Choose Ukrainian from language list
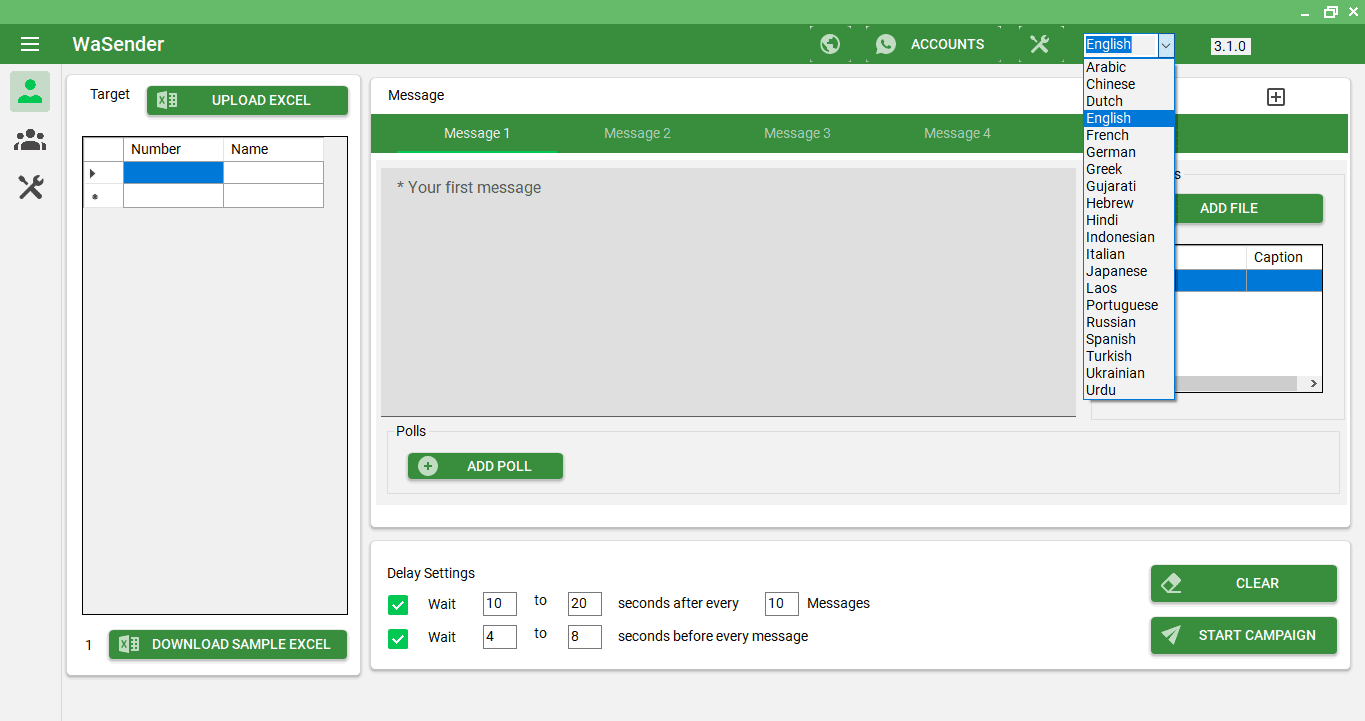This screenshot has width=1365, height=721. [1129, 373]
